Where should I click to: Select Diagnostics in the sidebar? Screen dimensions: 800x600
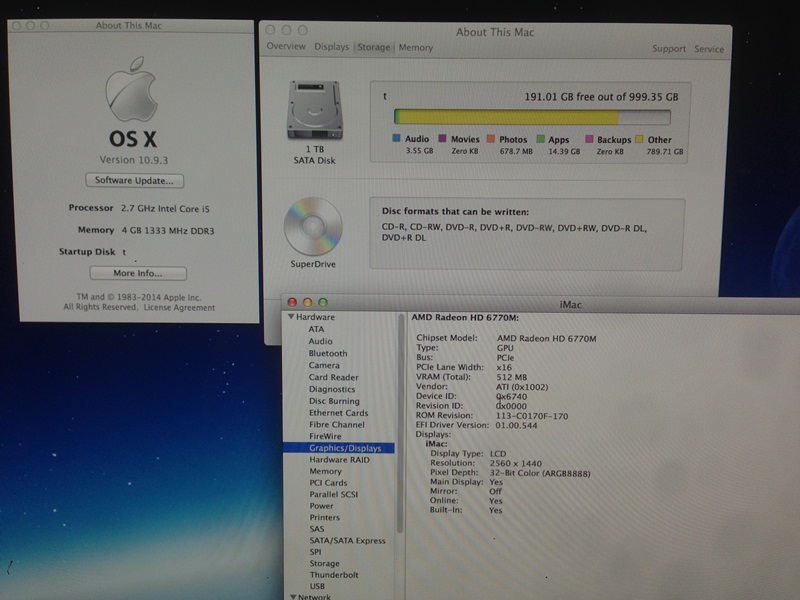click(x=332, y=389)
